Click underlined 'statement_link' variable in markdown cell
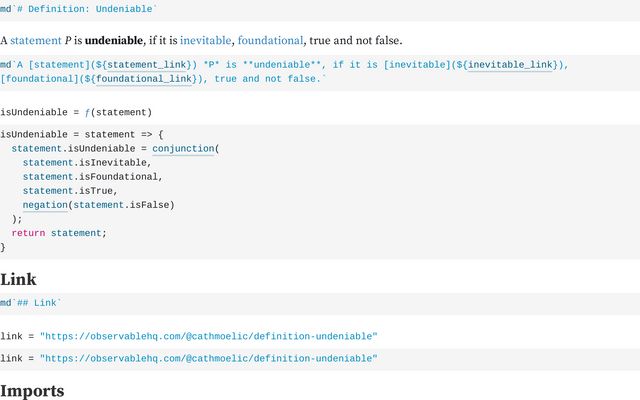The width and height of the screenshot is (640, 400). coord(147,65)
